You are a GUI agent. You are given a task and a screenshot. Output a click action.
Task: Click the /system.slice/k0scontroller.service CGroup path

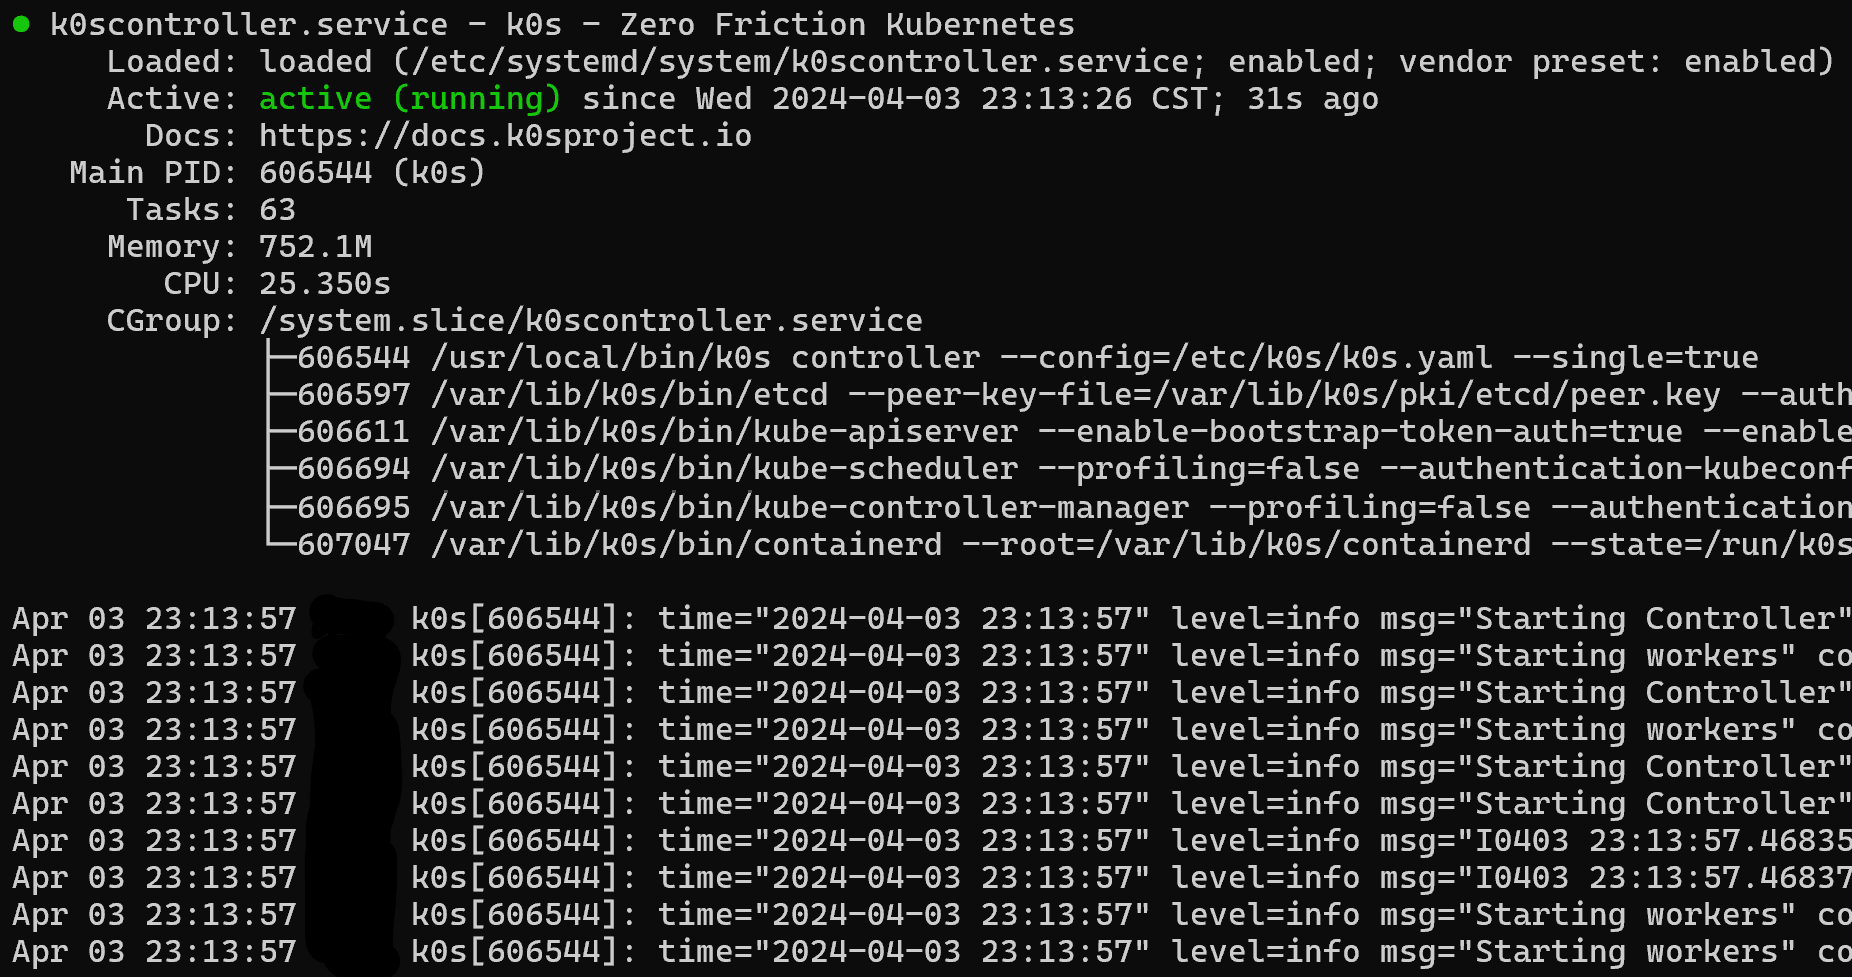590,320
